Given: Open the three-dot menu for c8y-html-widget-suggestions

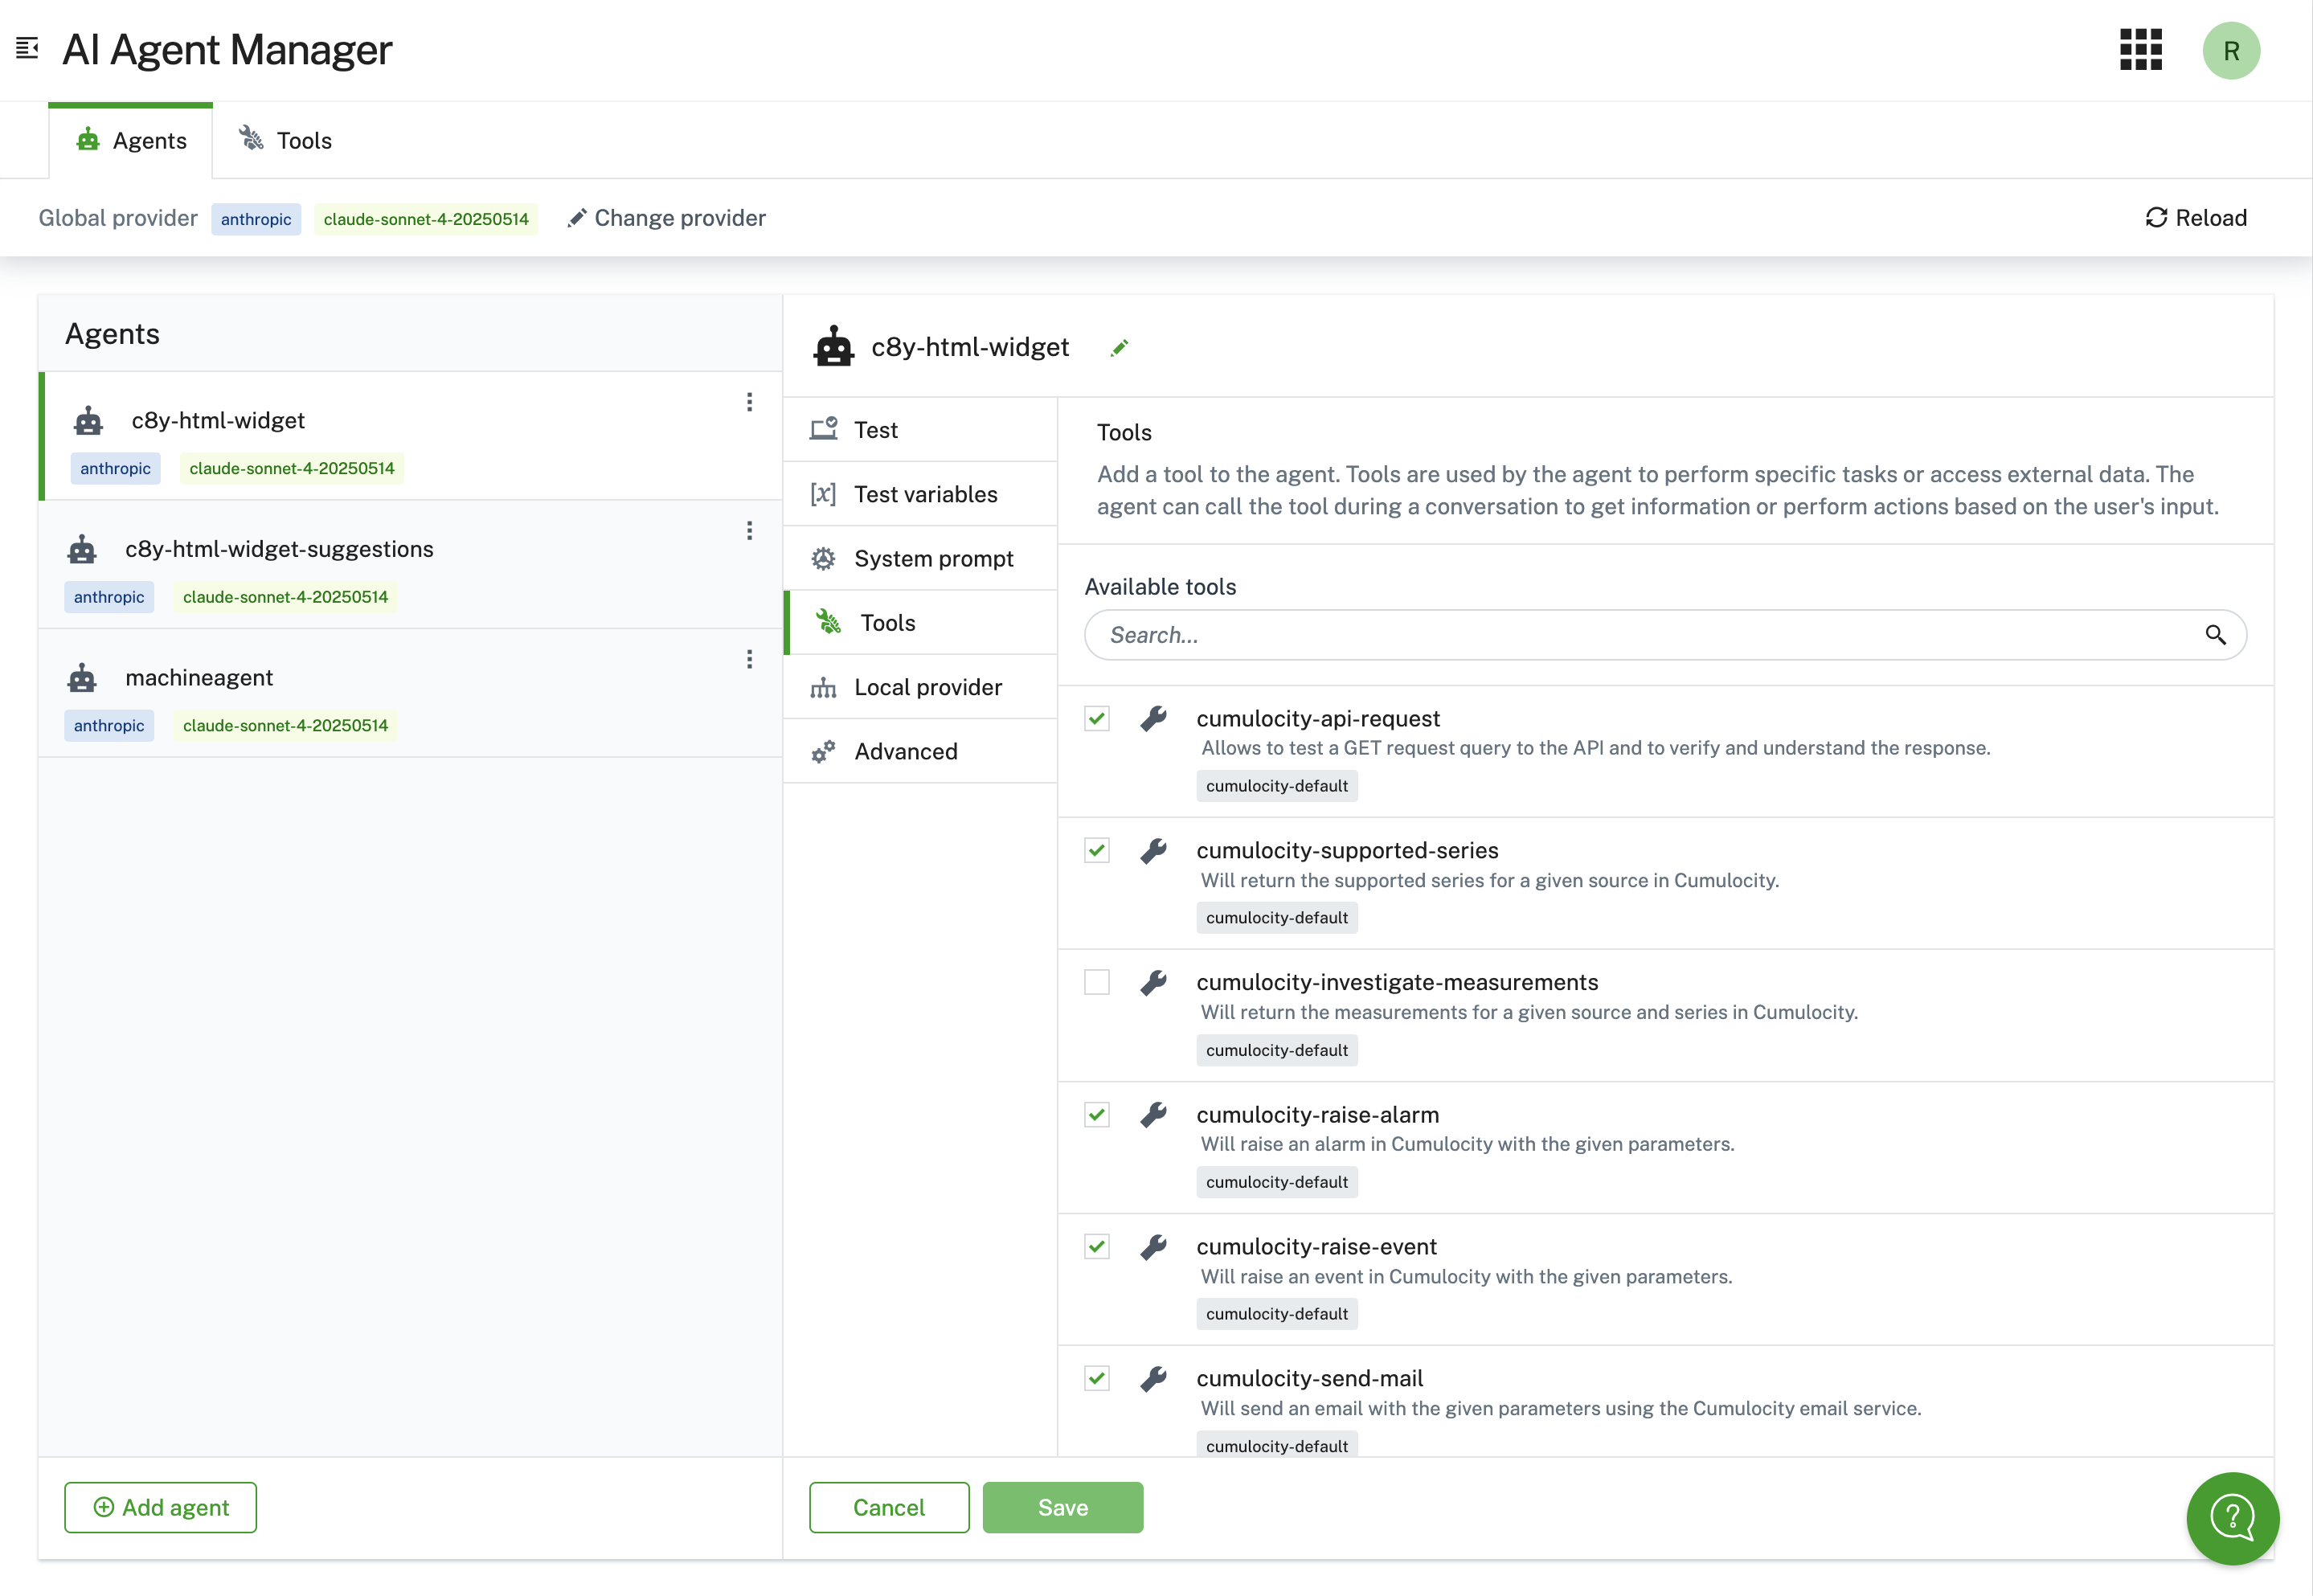Looking at the screenshot, I should coord(749,531).
